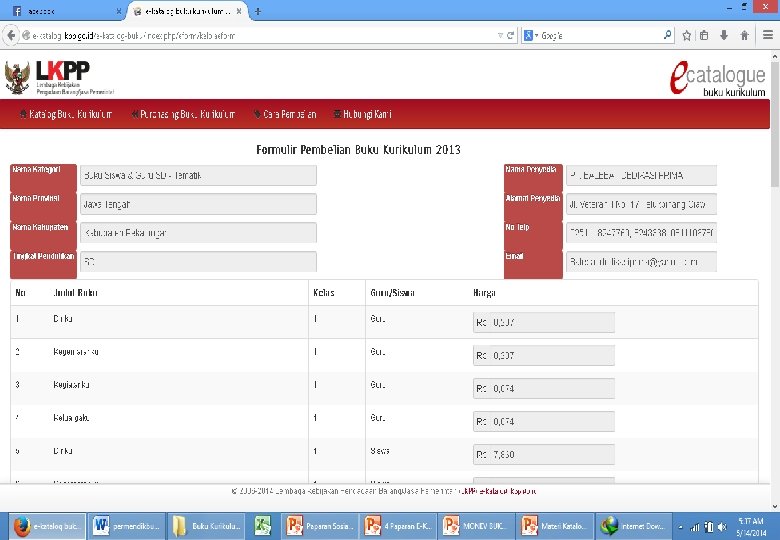Screen dimensions: 780x540
Task: Click the scrollbar down arrow
Action: pyautogui.click(x=775, y=507)
